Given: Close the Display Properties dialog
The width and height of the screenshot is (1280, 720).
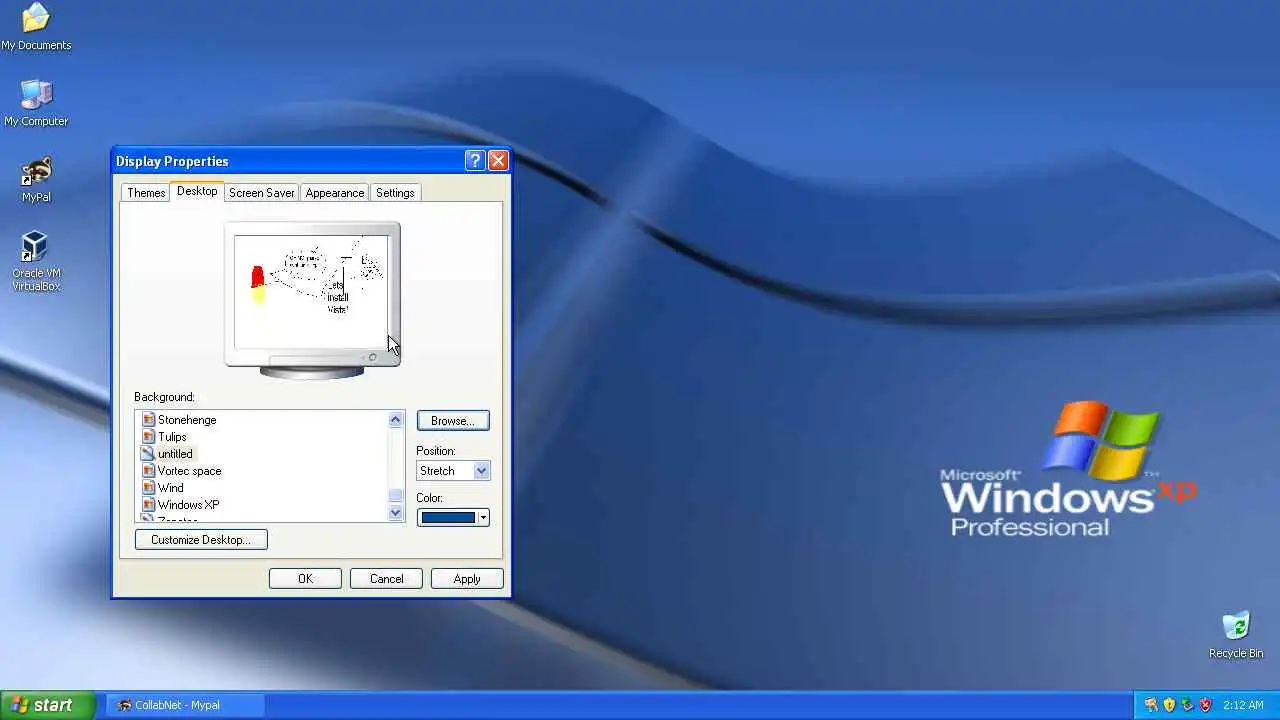Looking at the screenshot, I should [x=498, y=161].
